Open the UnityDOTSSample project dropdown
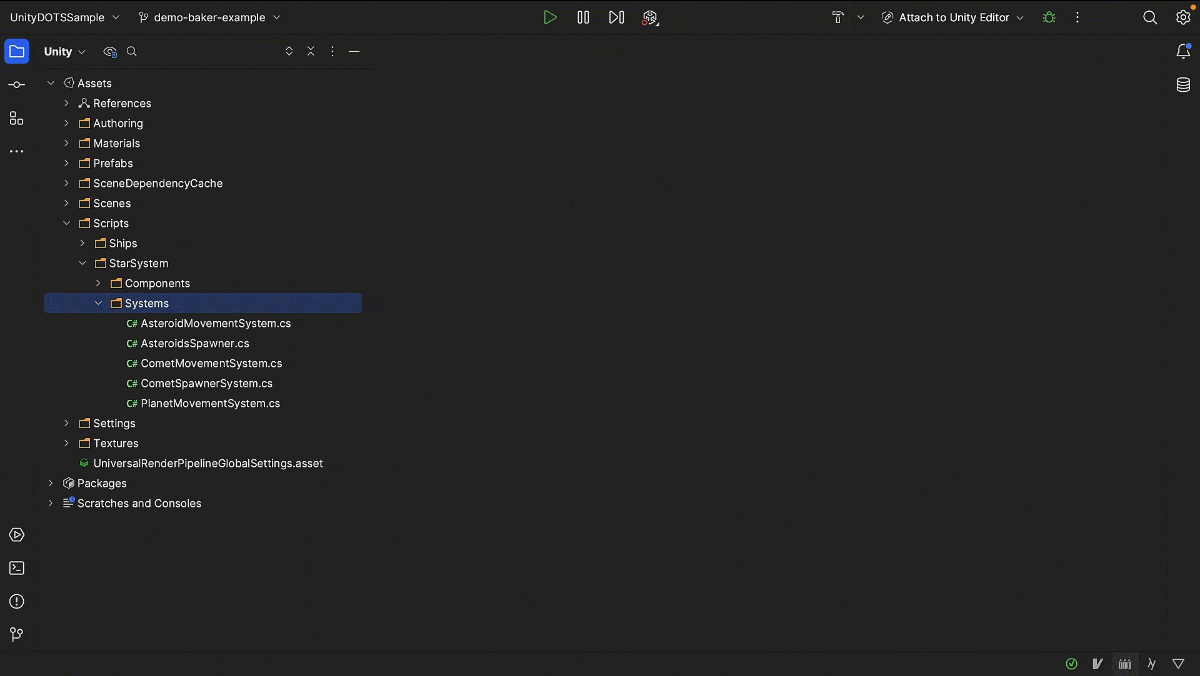Screen dimensions: 1200x676 (x=64, y=17)
